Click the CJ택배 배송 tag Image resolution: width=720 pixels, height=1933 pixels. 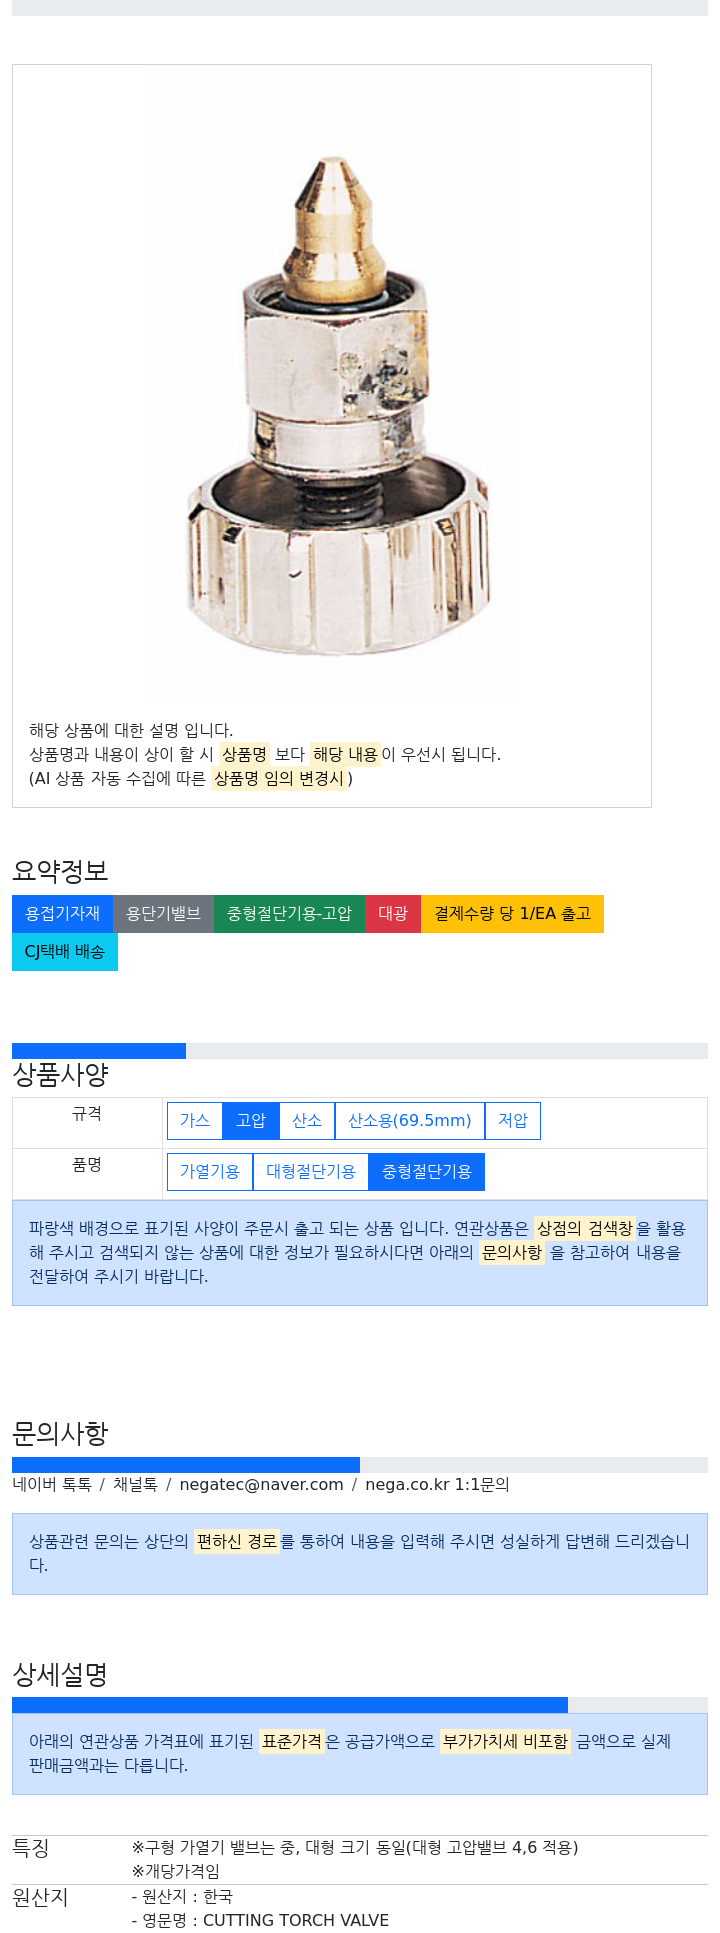[65, 952]
